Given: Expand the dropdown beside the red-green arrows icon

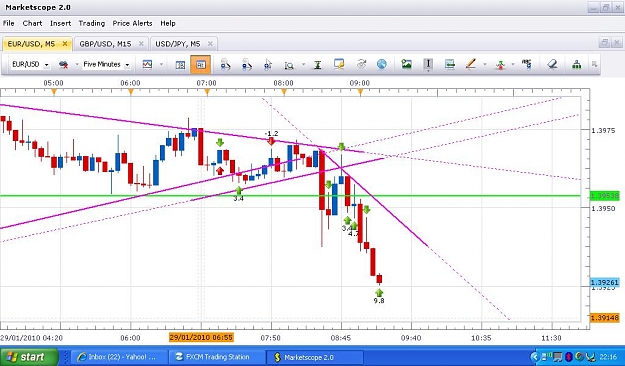Looking at the screenshot, I should (x=513, y=64).
